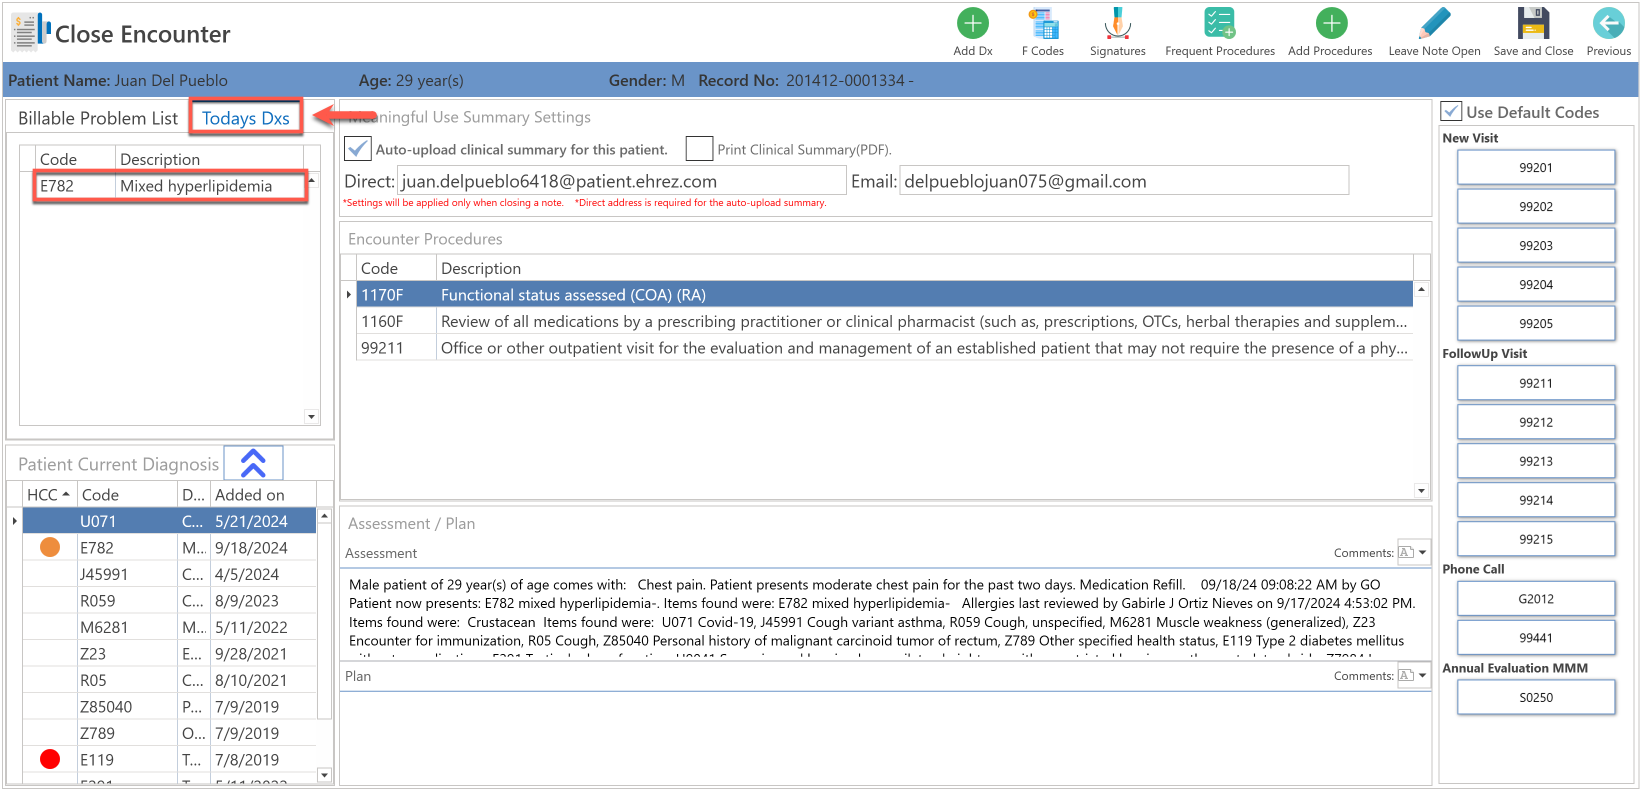Toggle Use Default Codes checkbox
The height and width of the screenshot is (792, 1641).
tap(1451, 111)
